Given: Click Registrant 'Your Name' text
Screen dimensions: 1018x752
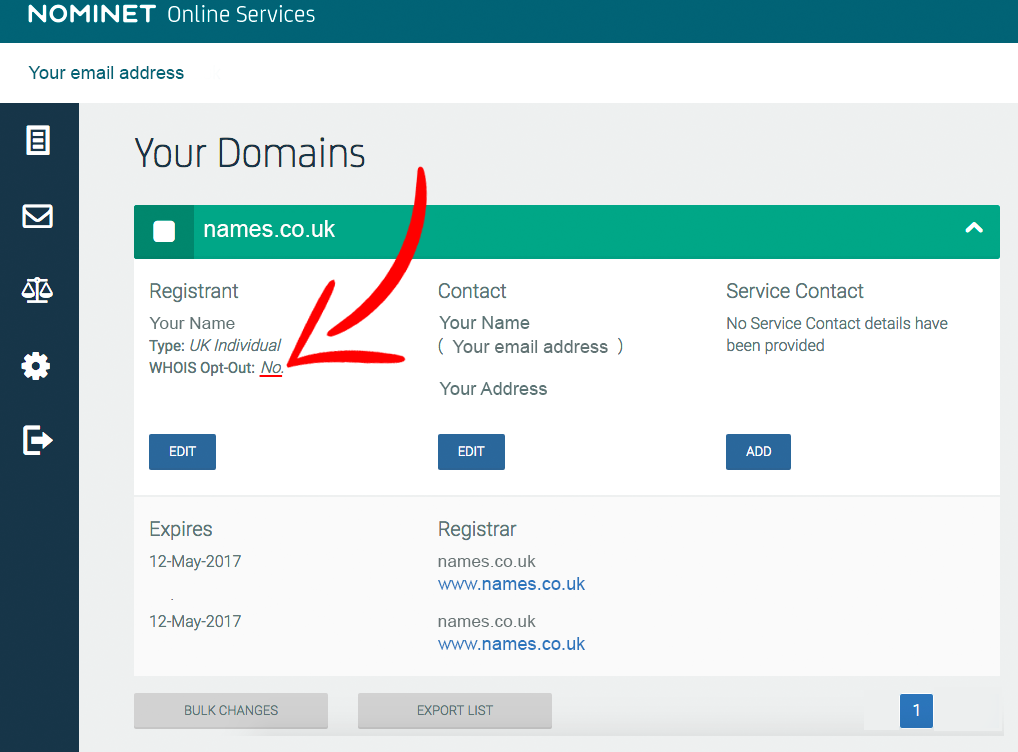Looking at the screenshot, I should [192, 323].
